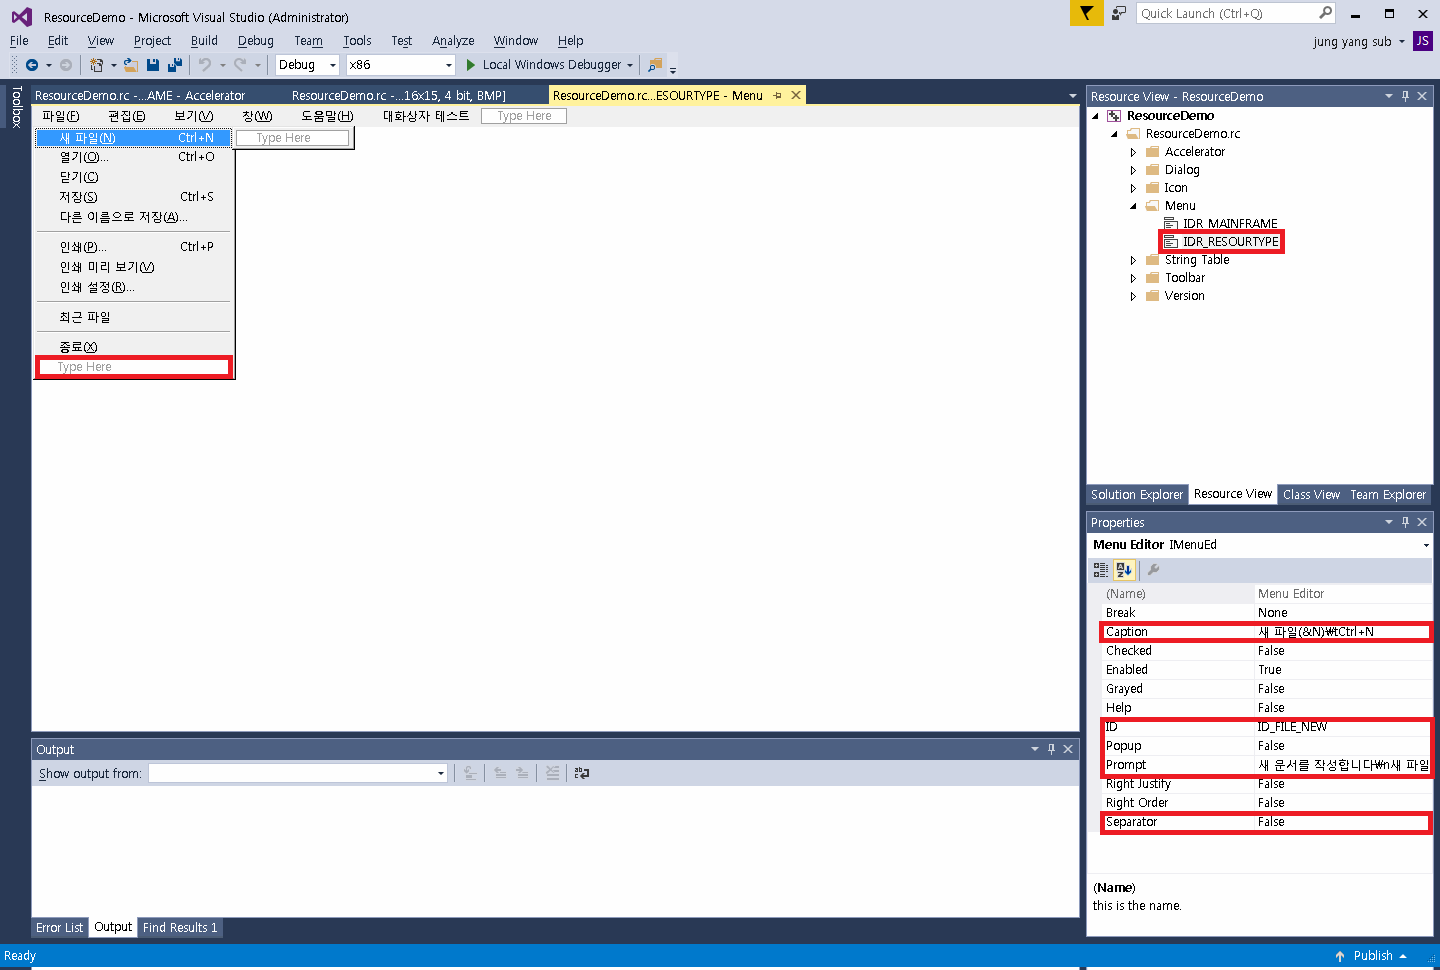Screen dimensions: 1440x970
Task: Collapse the Menu folder in Resource View
Action: [1133, 206]
